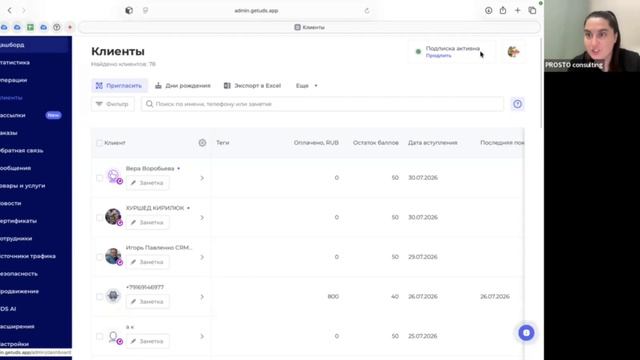Click the 800 paid amount cell
Image resolution: width=640 pixels, height=360 pixels.
pos(333,297)
